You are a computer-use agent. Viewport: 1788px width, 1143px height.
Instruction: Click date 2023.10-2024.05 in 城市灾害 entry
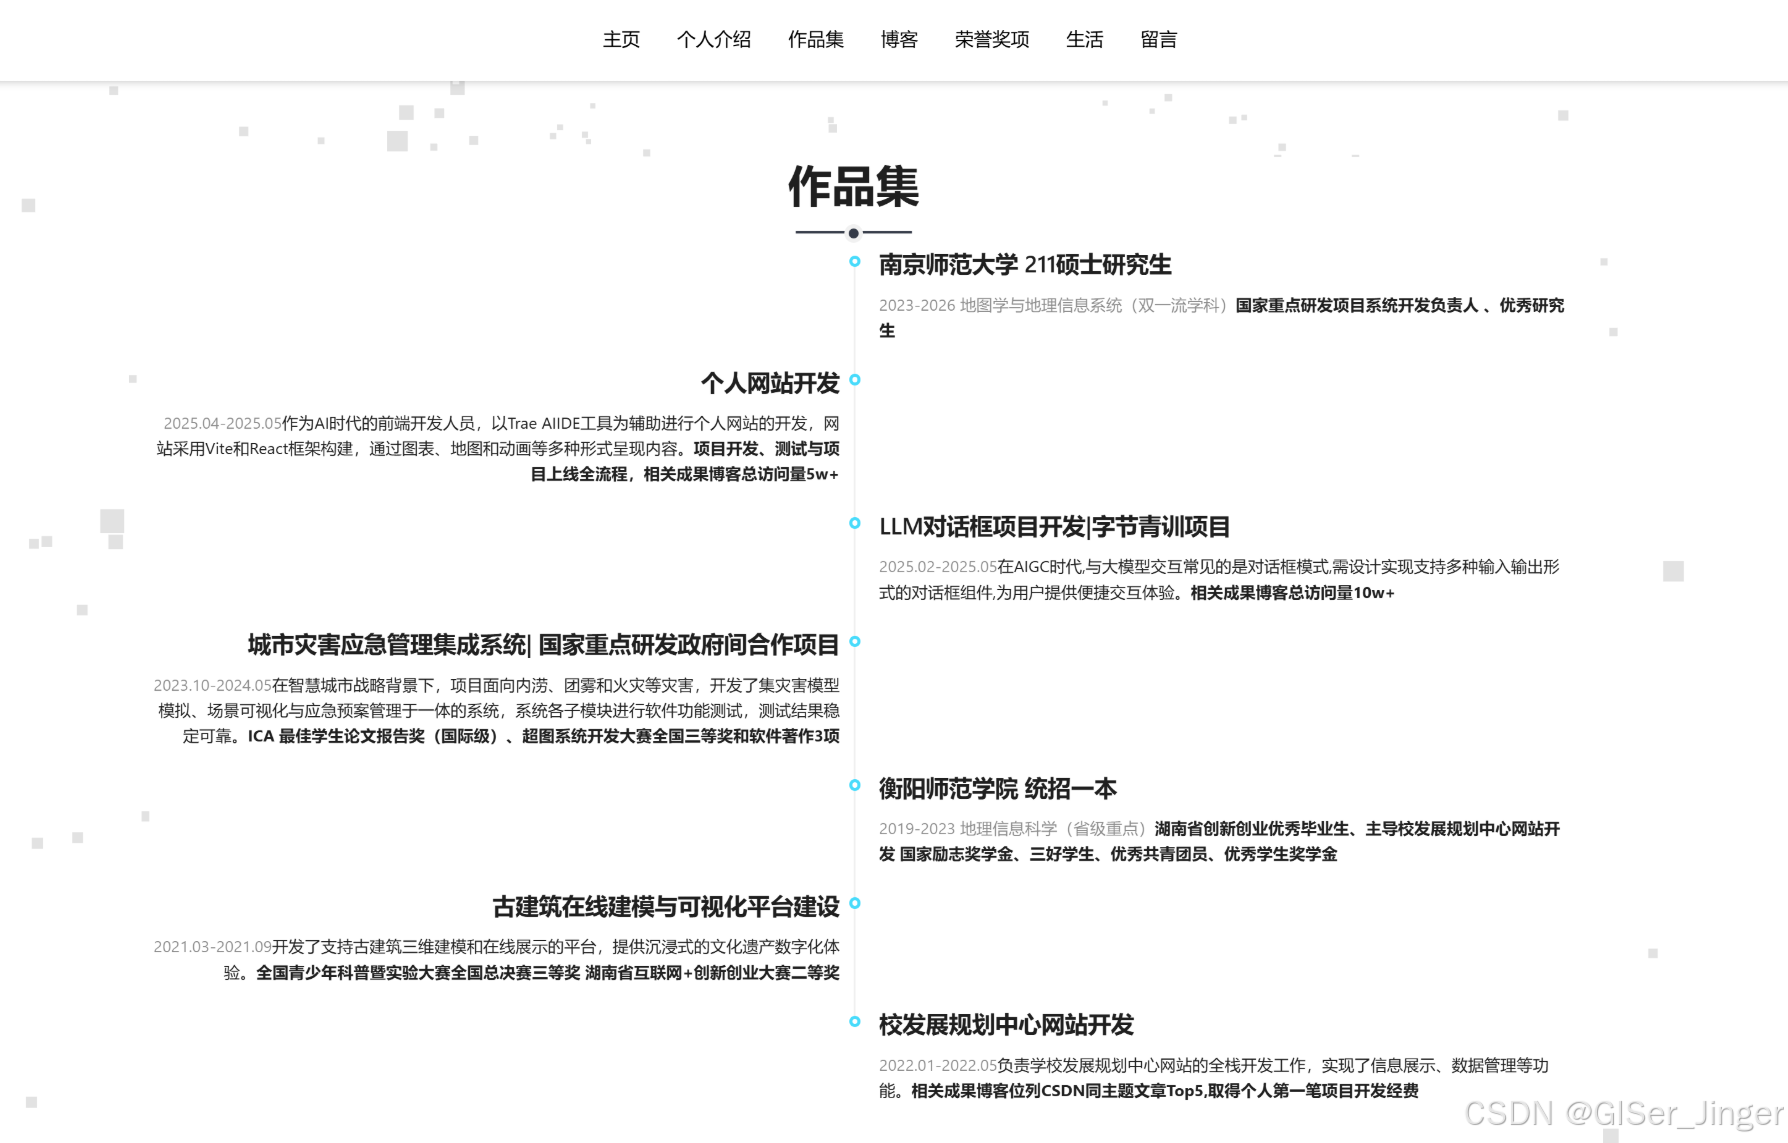(x=212, y=685)
